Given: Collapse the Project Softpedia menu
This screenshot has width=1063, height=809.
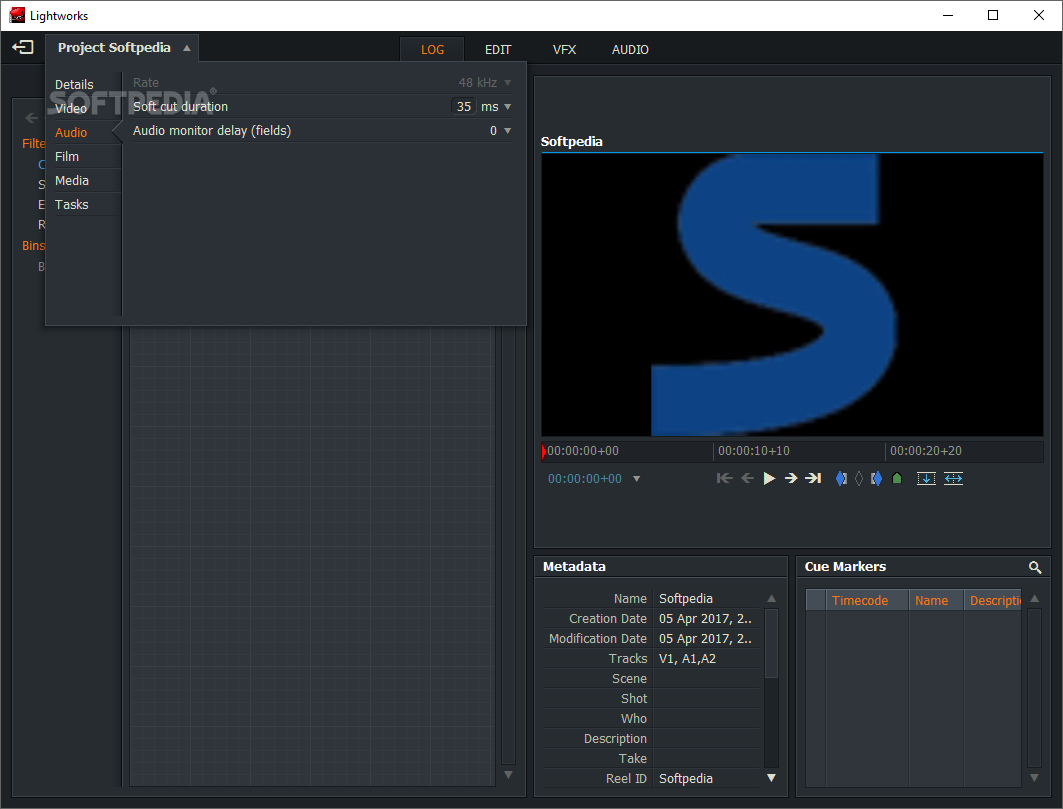Looking at the screenshot, I should (186, 48).
